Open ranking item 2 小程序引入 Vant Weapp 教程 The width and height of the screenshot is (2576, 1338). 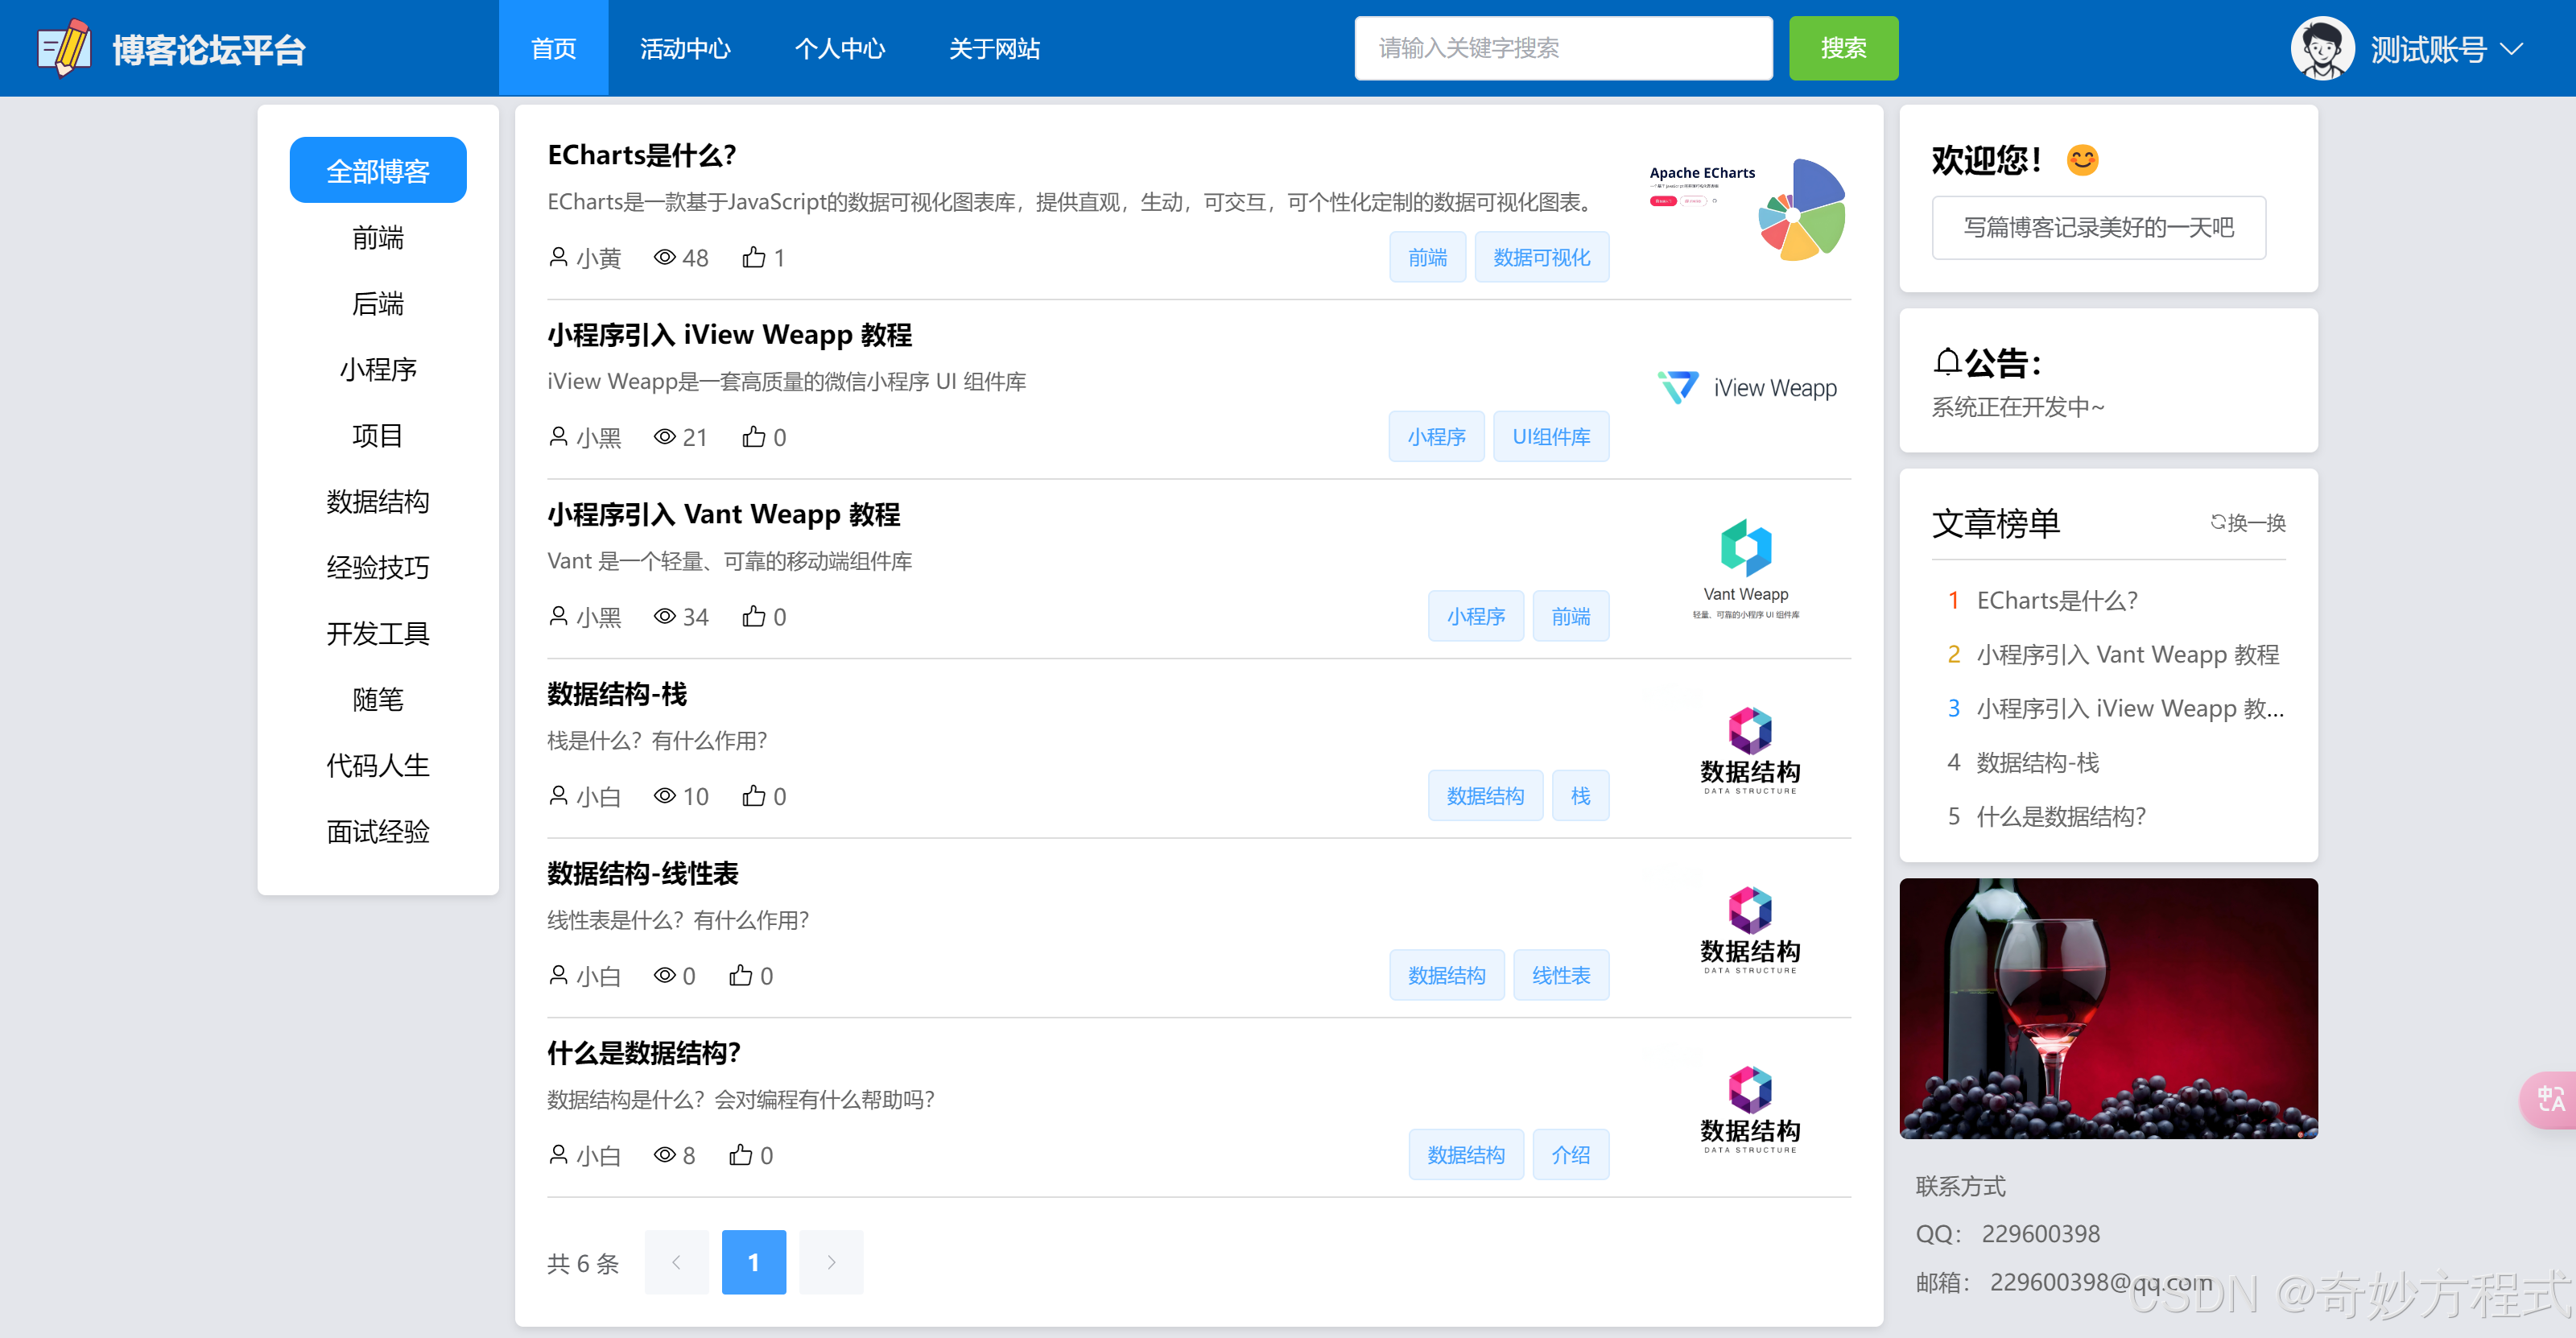(2127, 654)
